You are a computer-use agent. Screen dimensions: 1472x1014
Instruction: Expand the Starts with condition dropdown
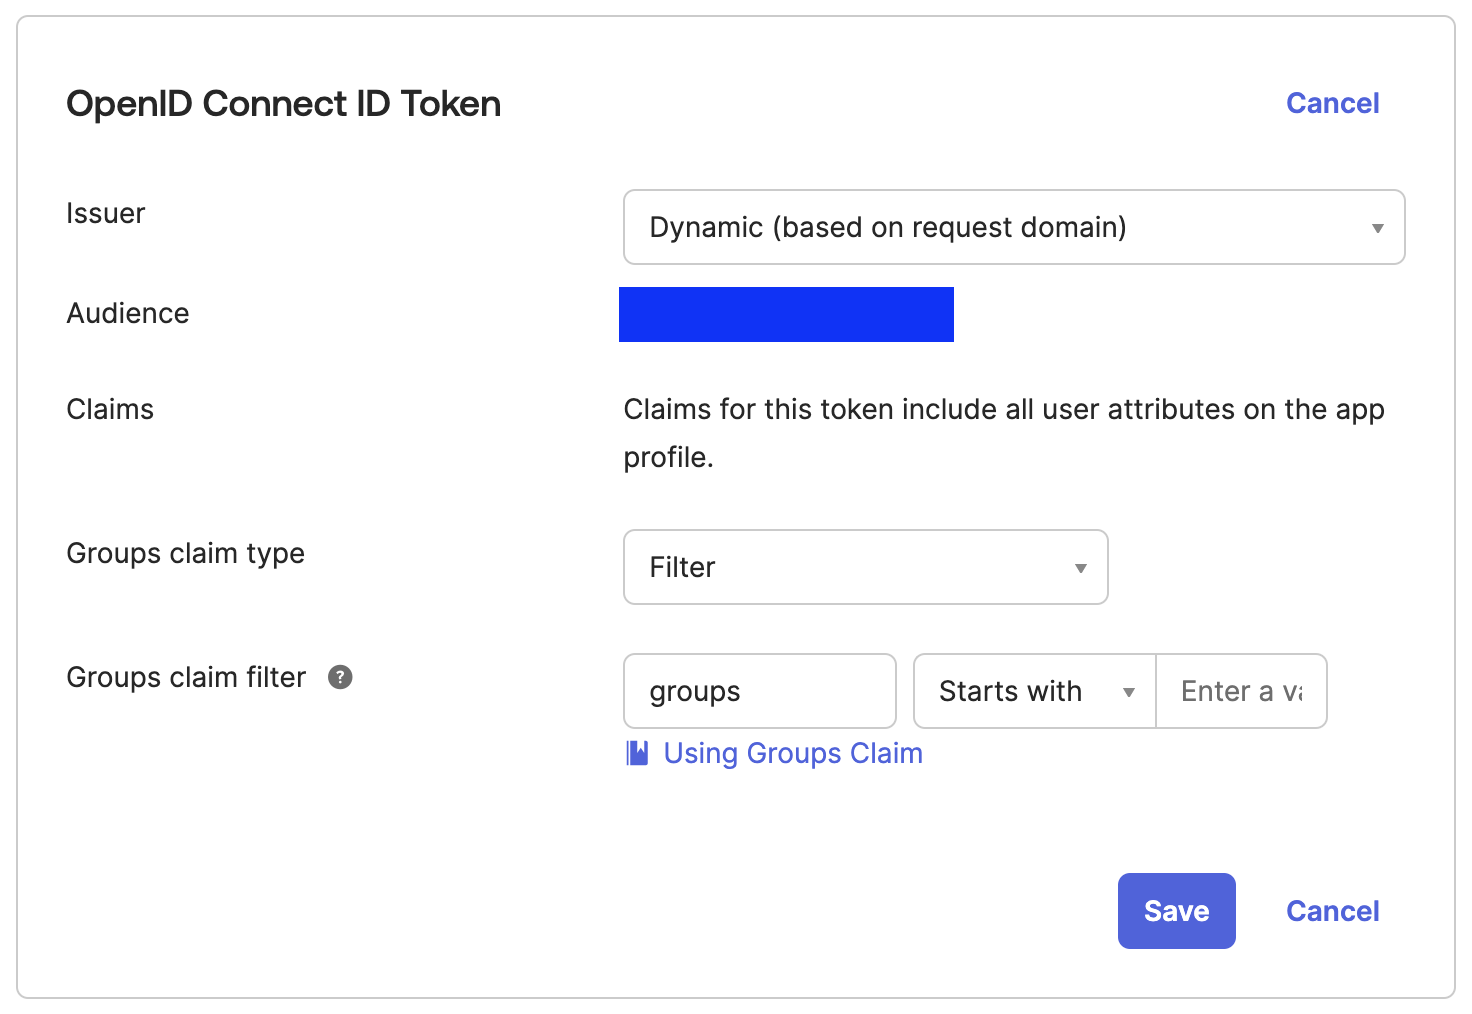[1034, 691]
